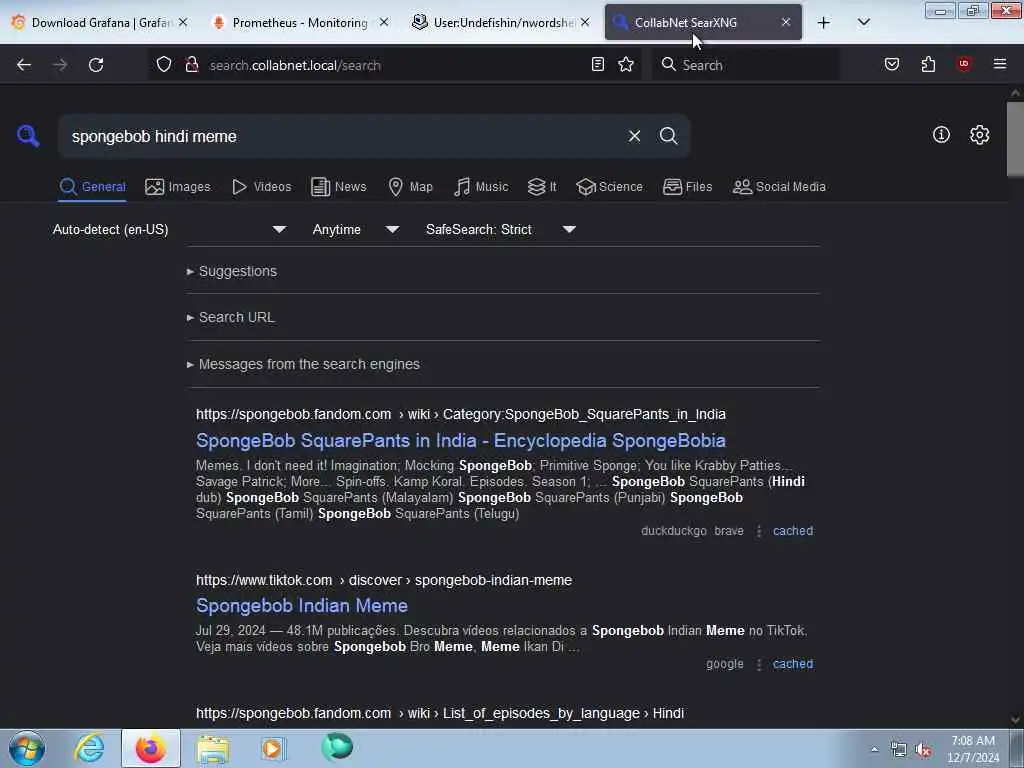Viewport: 1024px width, 768px height.
Task: Open Windows Explorer folder in taskbar
Action: (212, 748)
